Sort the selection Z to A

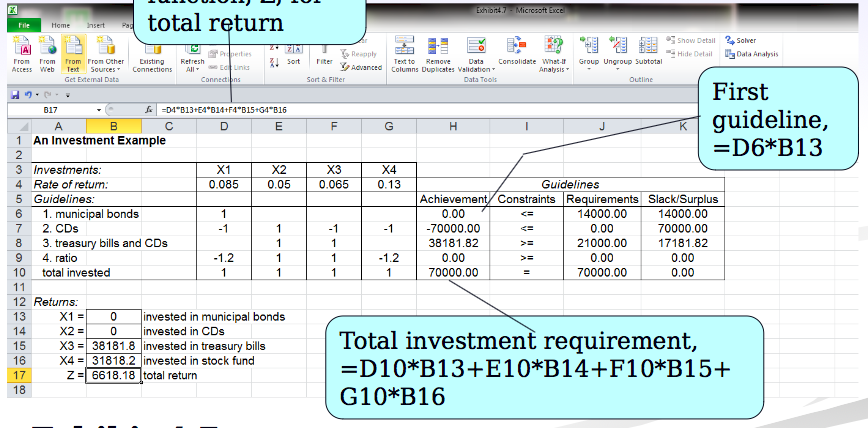coord(275,62)
